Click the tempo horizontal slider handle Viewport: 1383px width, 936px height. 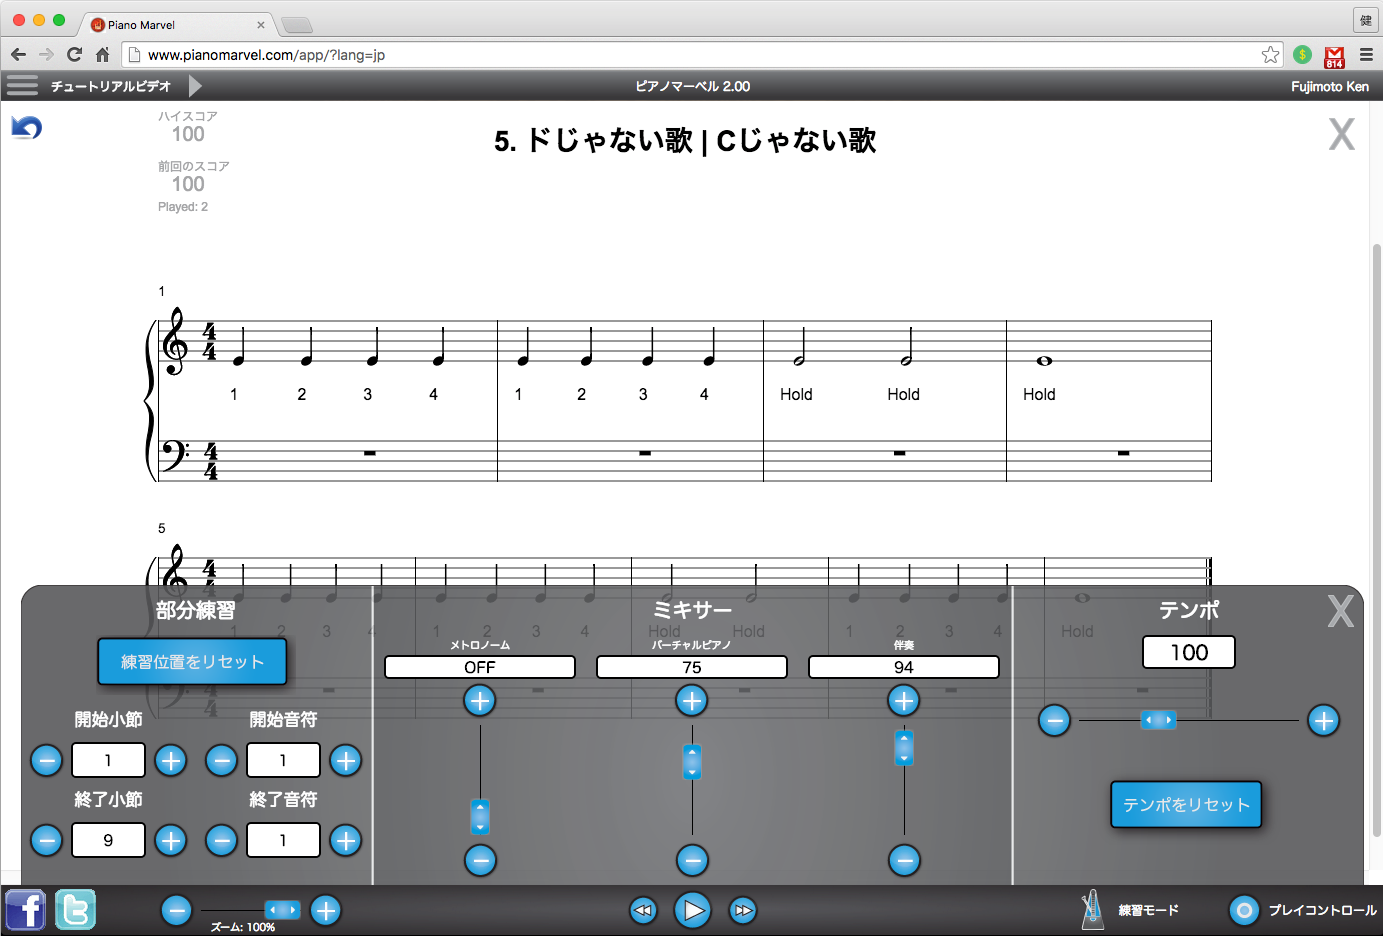pos(1158,720)
